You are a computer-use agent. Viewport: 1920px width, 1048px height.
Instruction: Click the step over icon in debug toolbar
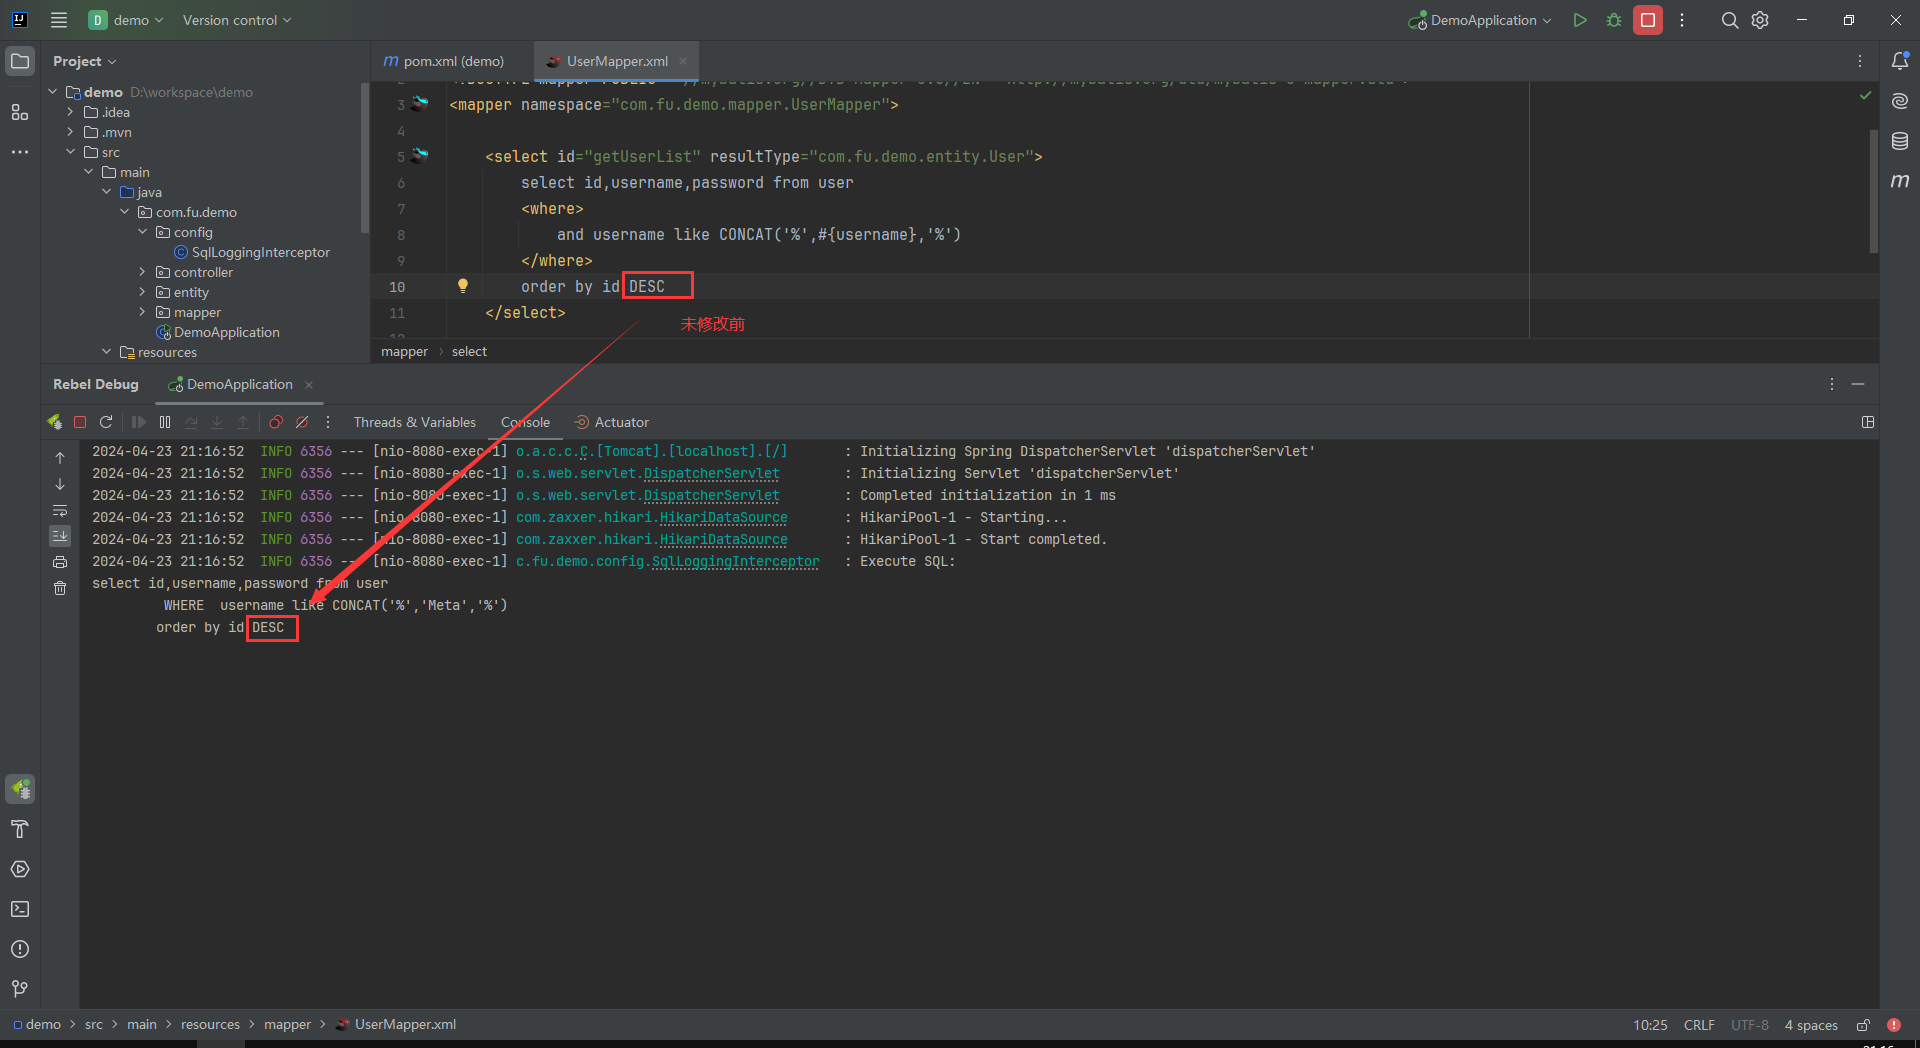point(191,421)
